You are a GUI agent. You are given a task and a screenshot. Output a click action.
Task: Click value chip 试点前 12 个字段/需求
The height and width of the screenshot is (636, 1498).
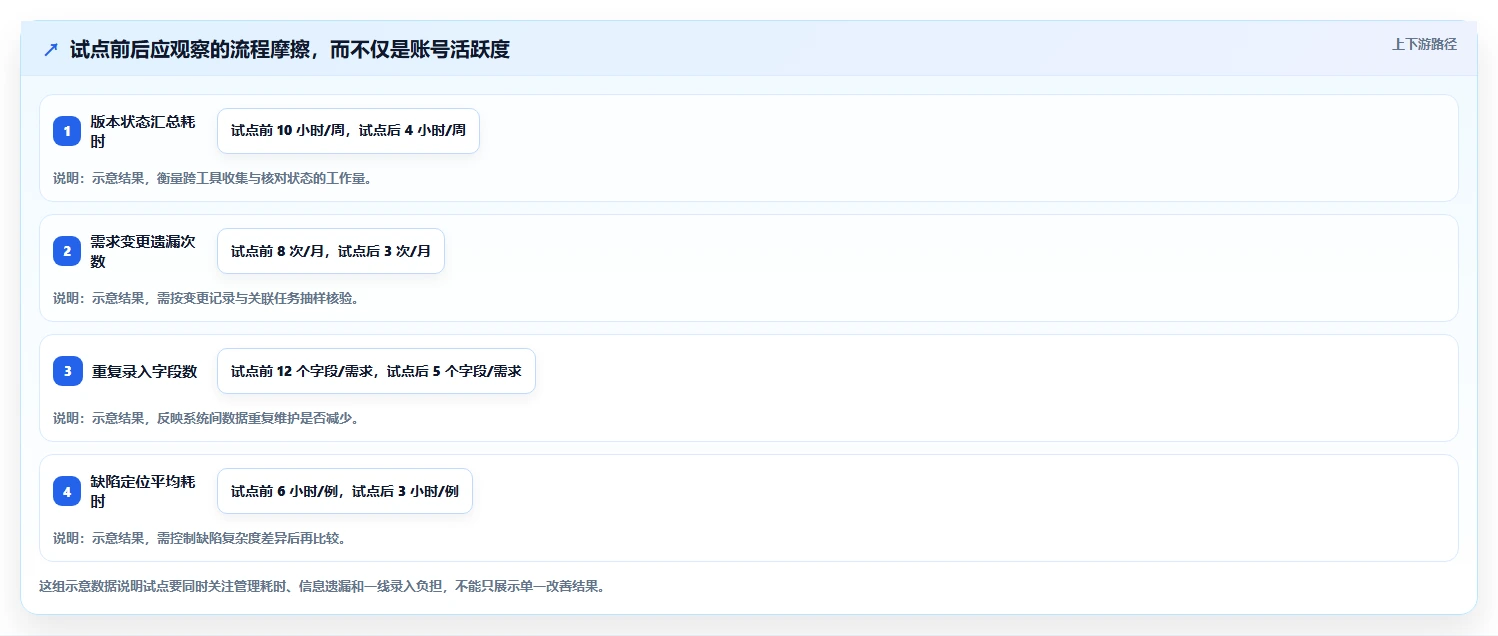[x=376, y=371]
